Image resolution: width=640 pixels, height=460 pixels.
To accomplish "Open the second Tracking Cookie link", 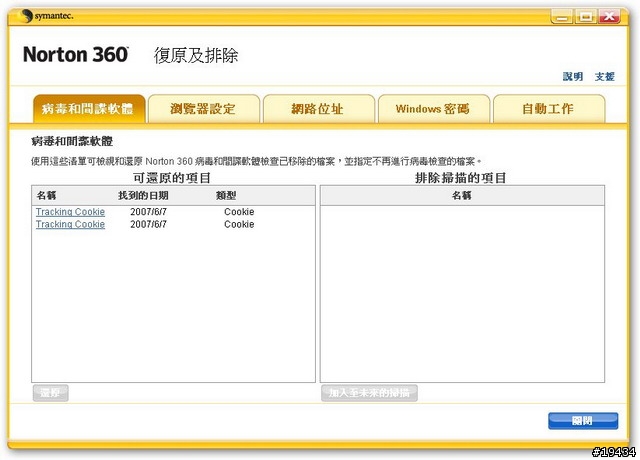I will (70, 224).
